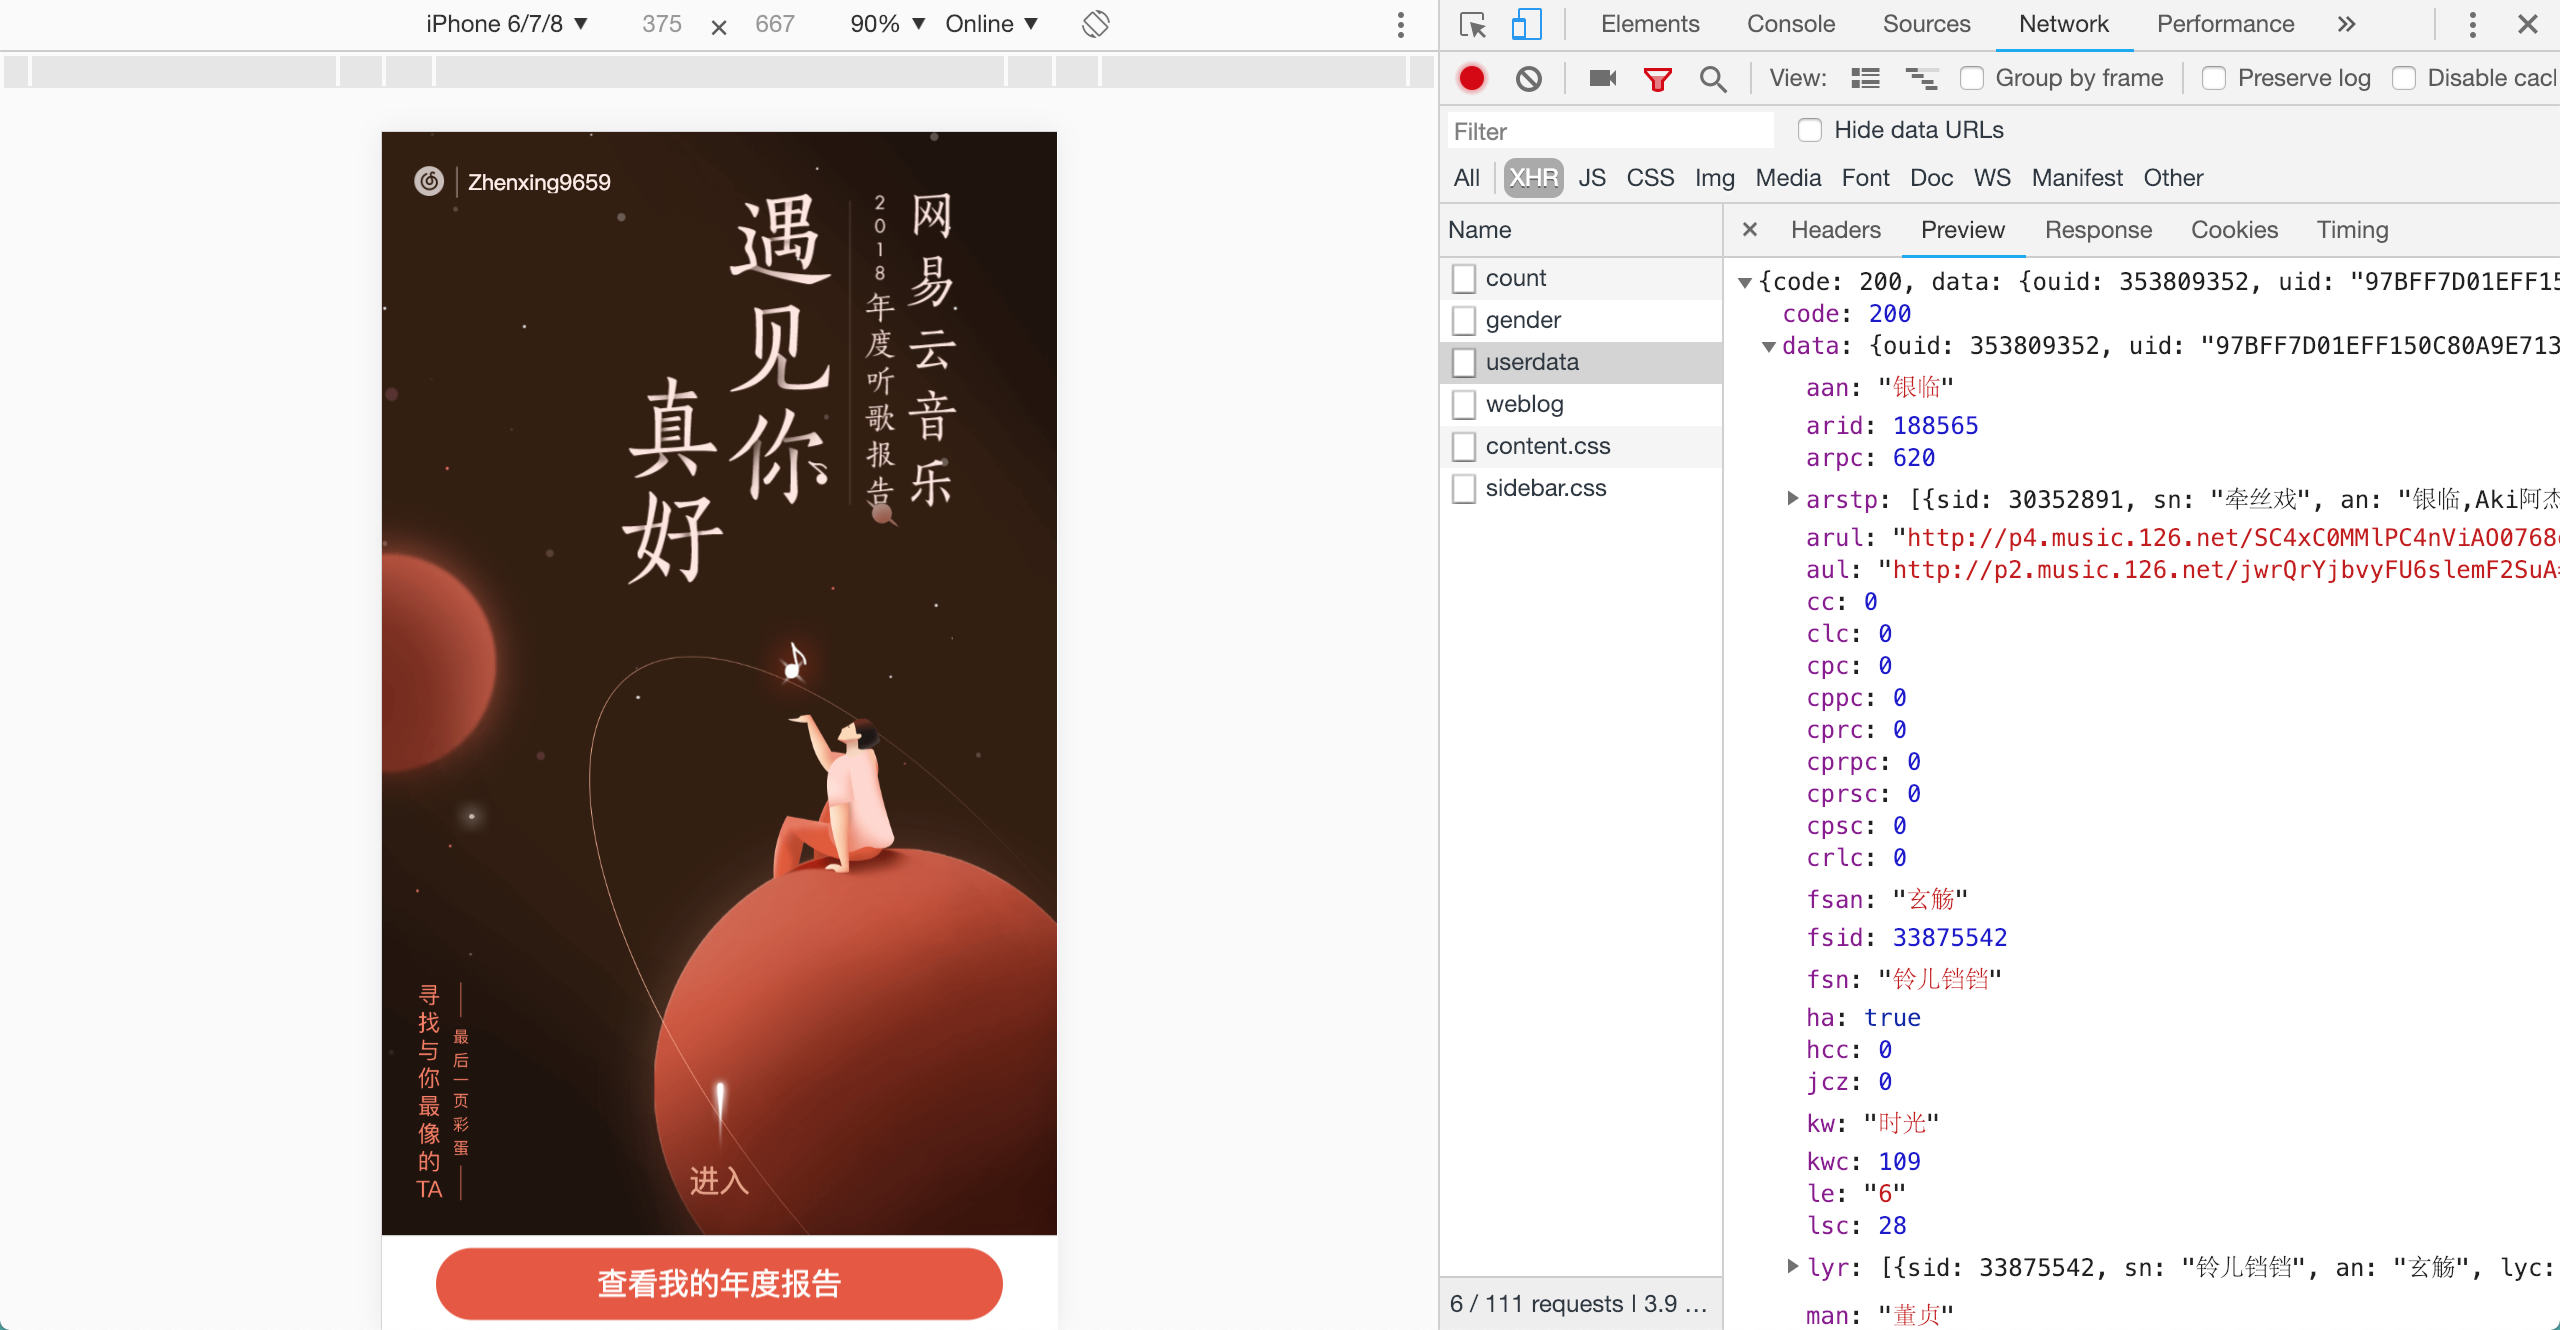Clear the network log
The image size is (2560, 1330).
coord(1528,78)
